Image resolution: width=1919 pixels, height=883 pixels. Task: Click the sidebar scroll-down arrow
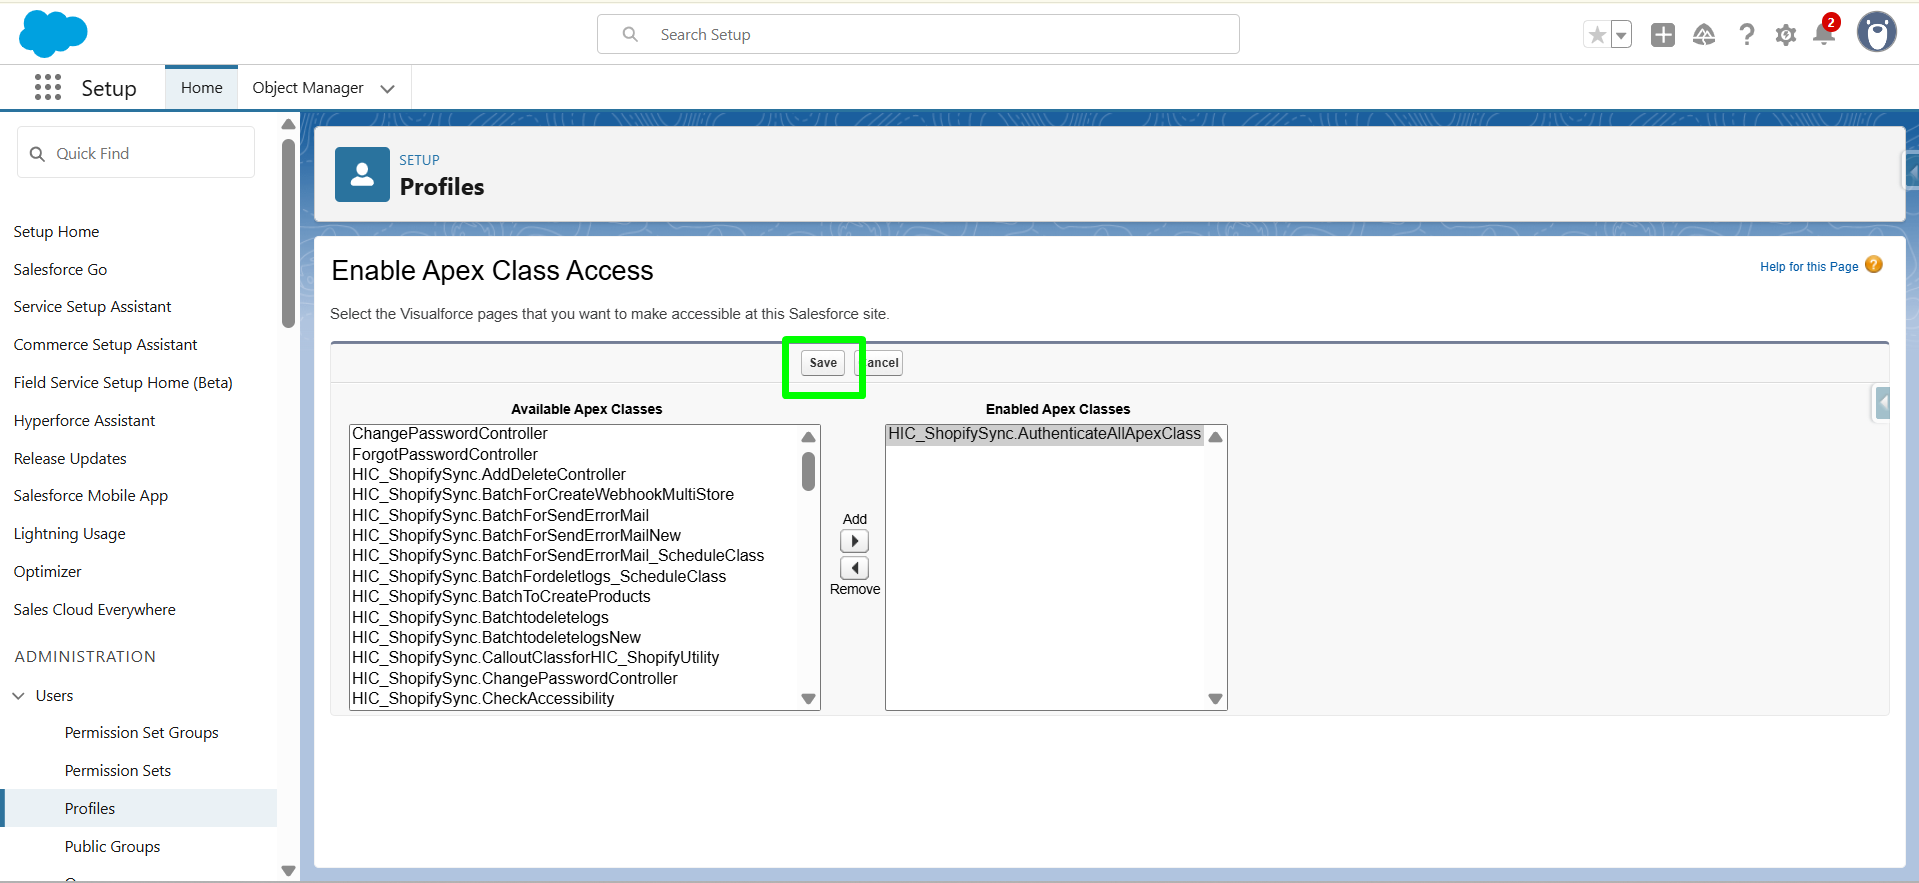pyautogui.click(x=288, y=871)
